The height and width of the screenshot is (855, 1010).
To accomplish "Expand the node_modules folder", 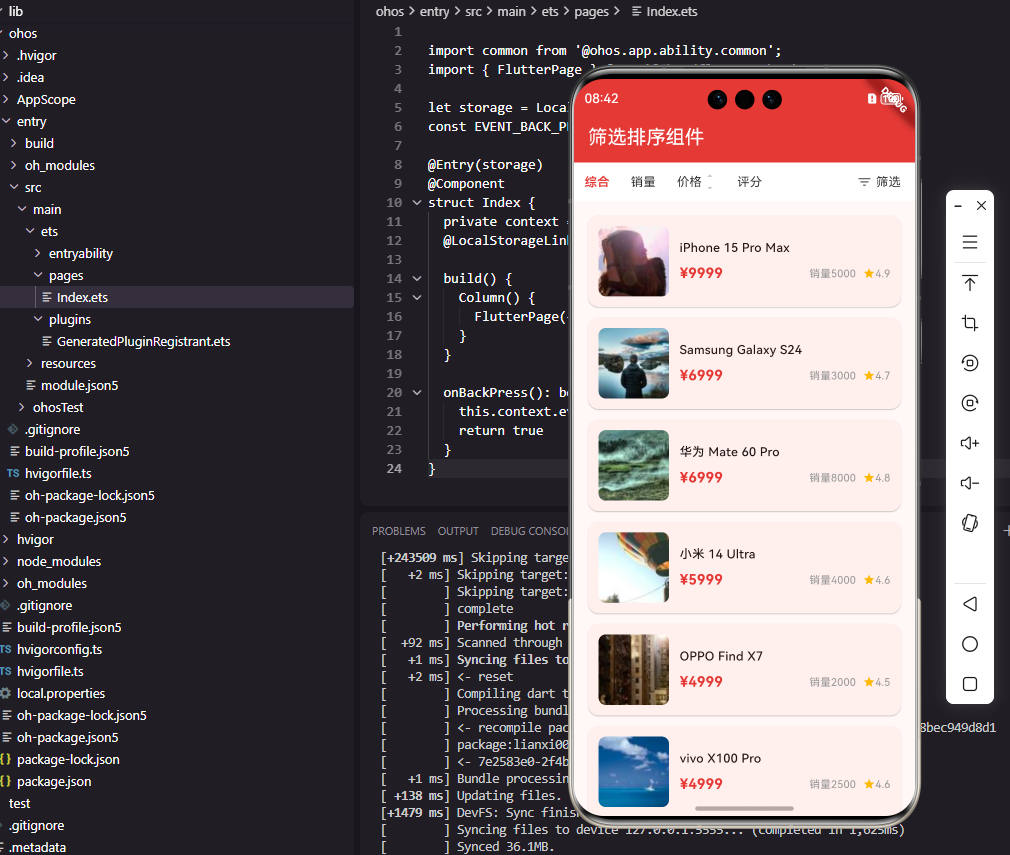I will [59, 561].
